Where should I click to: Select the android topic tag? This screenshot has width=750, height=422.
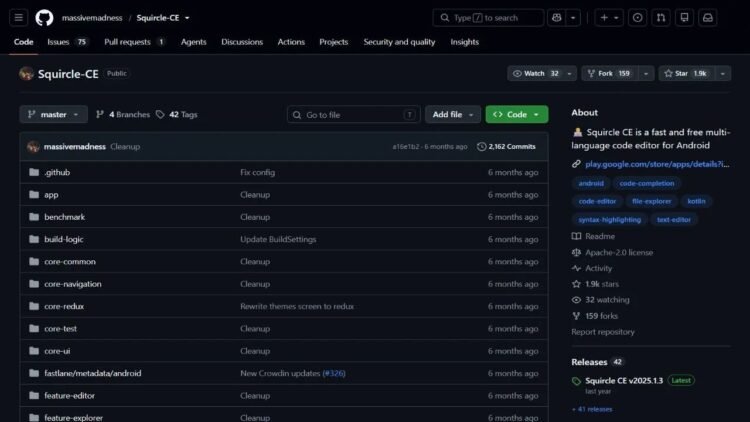[591, 183]
